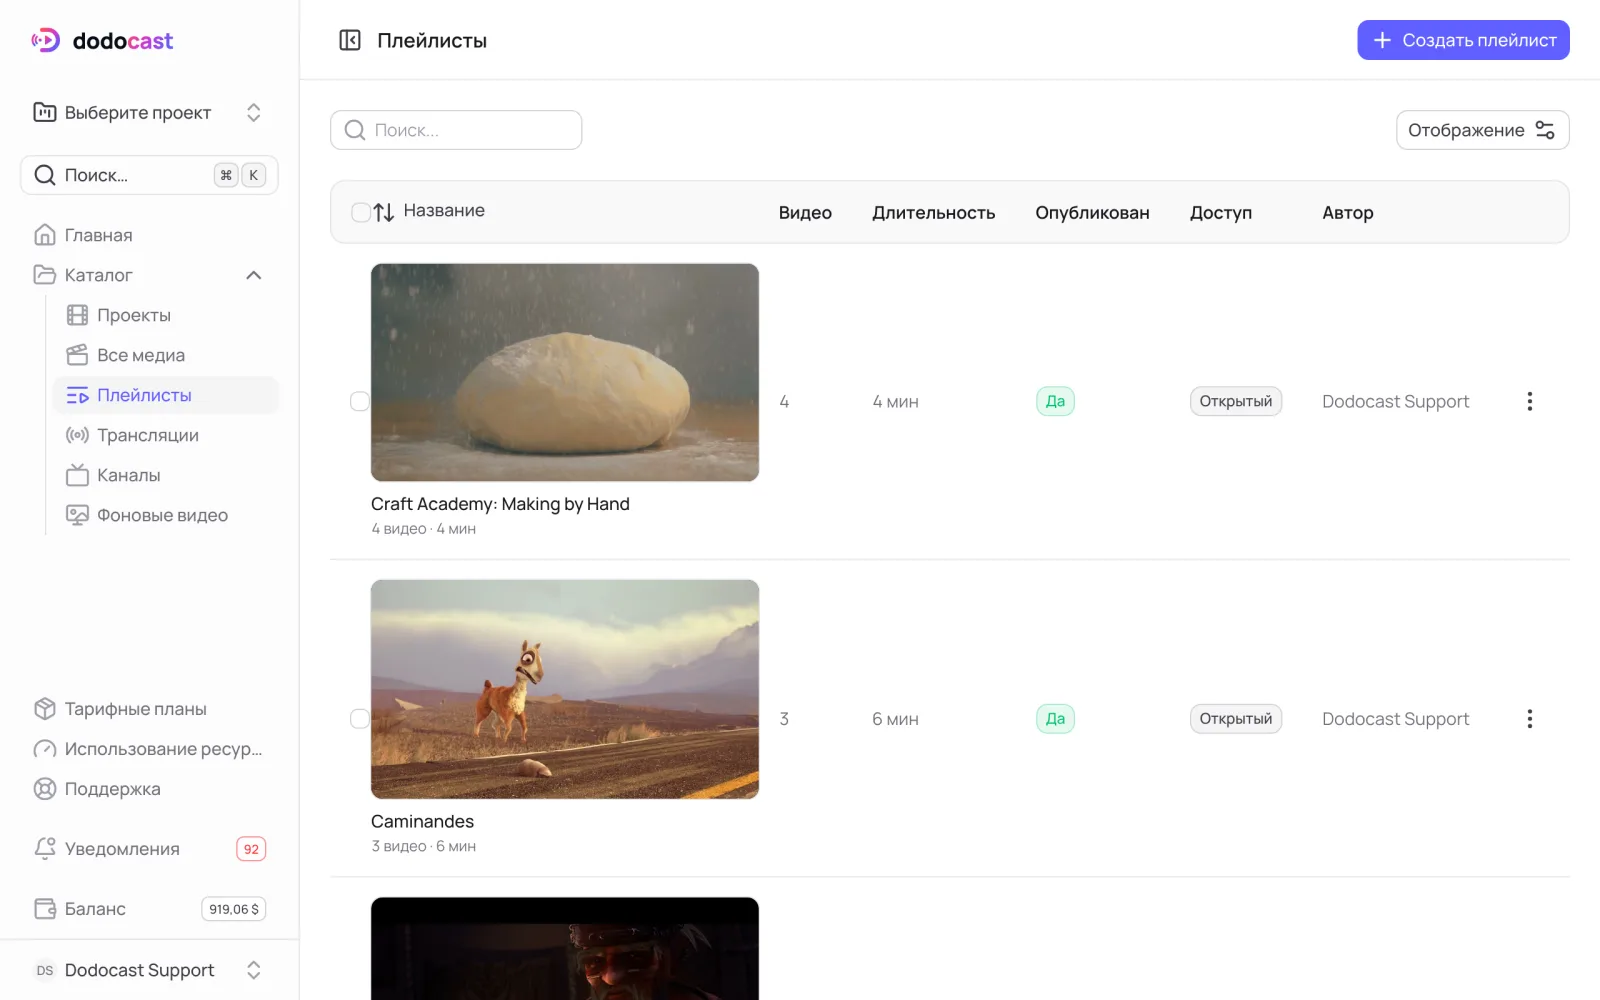Open the Главная menu item
The width and height of the screenshot is (1600, 1000).
(149, 235)
